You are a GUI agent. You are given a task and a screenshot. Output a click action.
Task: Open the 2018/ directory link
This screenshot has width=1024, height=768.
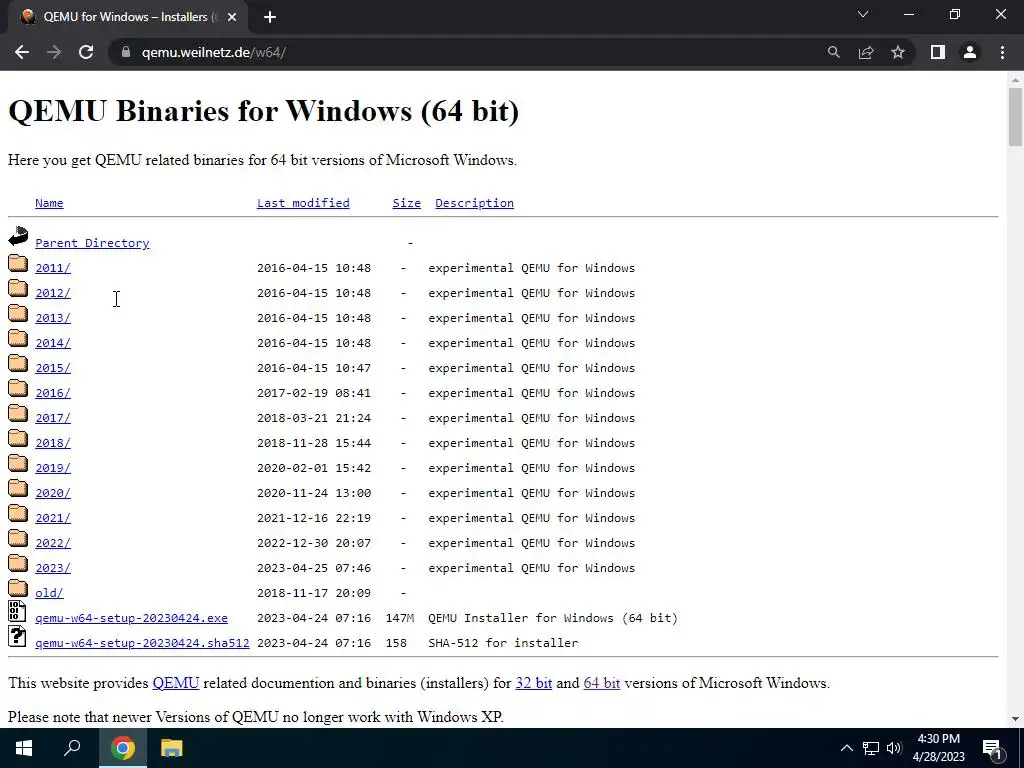pyautogui.click(x=53, y=443)
